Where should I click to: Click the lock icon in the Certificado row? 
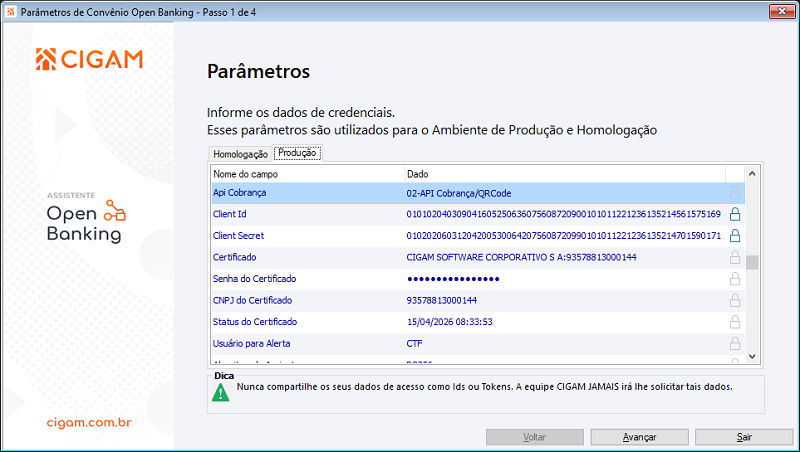click(x=735, y=257)
